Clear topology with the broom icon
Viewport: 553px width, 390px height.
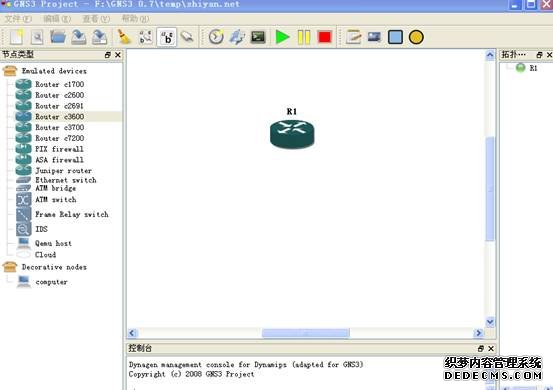click(x=124, y=37)
